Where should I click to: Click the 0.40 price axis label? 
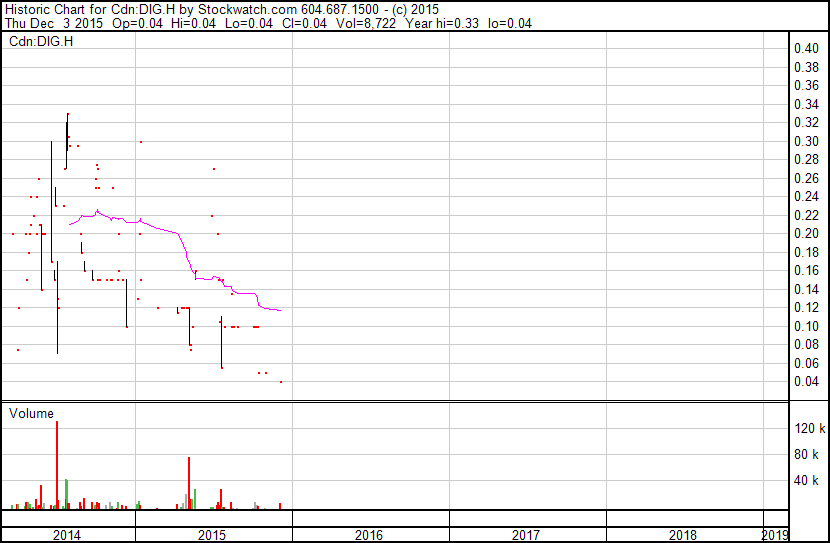coord(806,48)
